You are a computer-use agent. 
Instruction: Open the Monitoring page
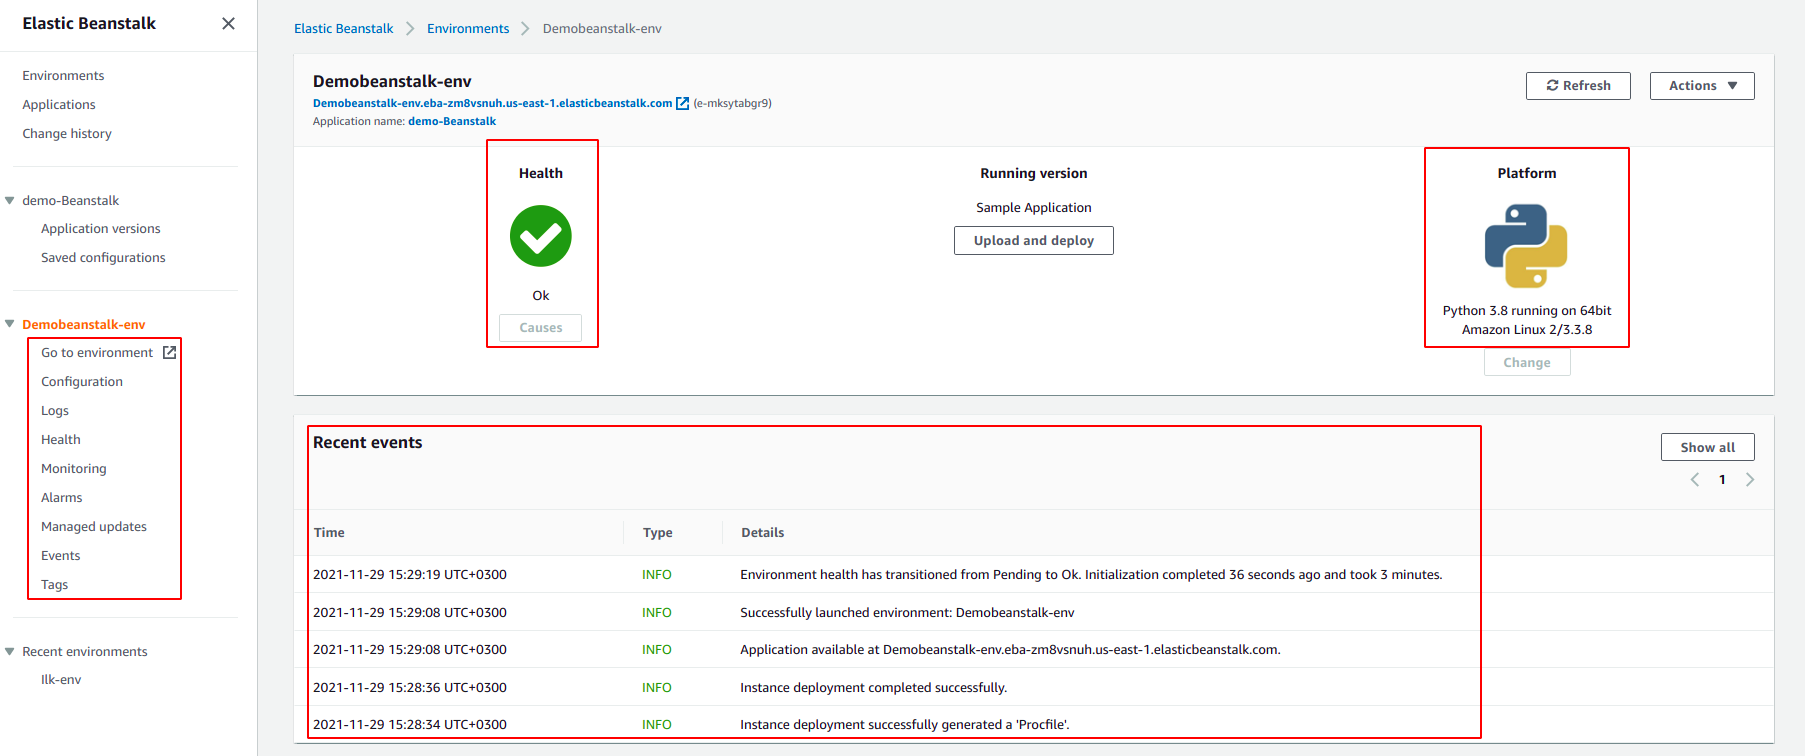coord(74,469)
